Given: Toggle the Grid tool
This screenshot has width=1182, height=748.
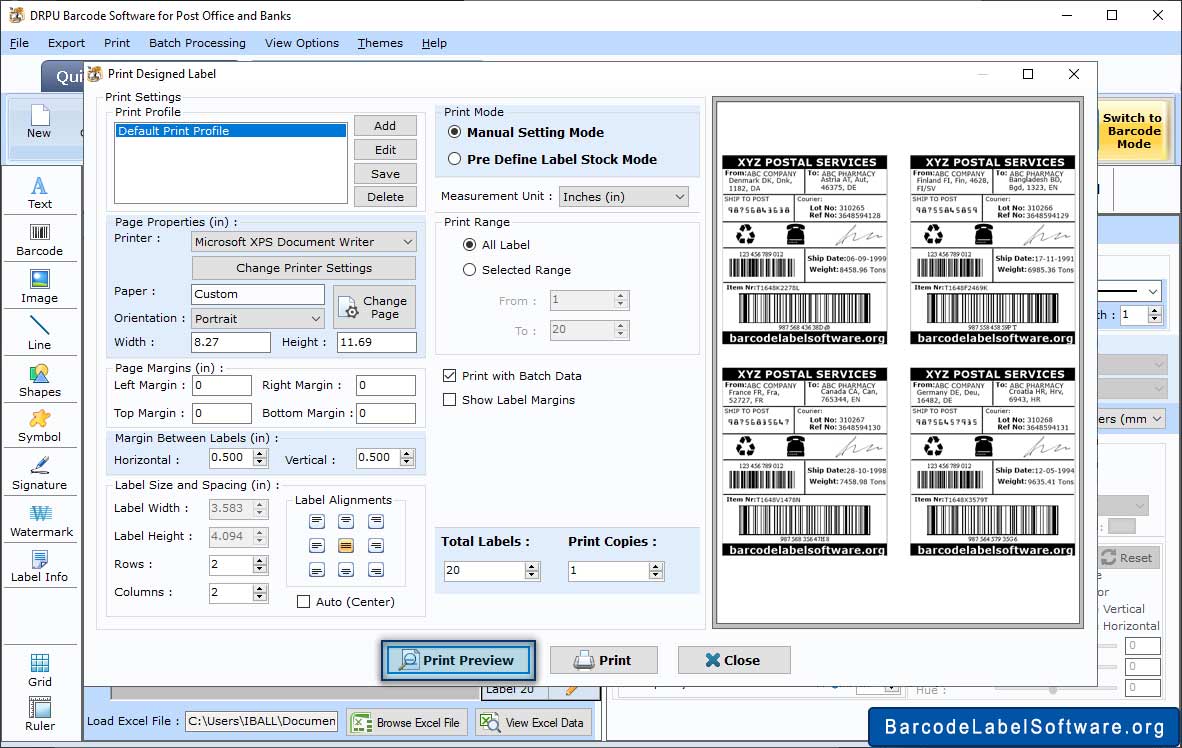Looking at the screenshot, I should coord(39,670).
